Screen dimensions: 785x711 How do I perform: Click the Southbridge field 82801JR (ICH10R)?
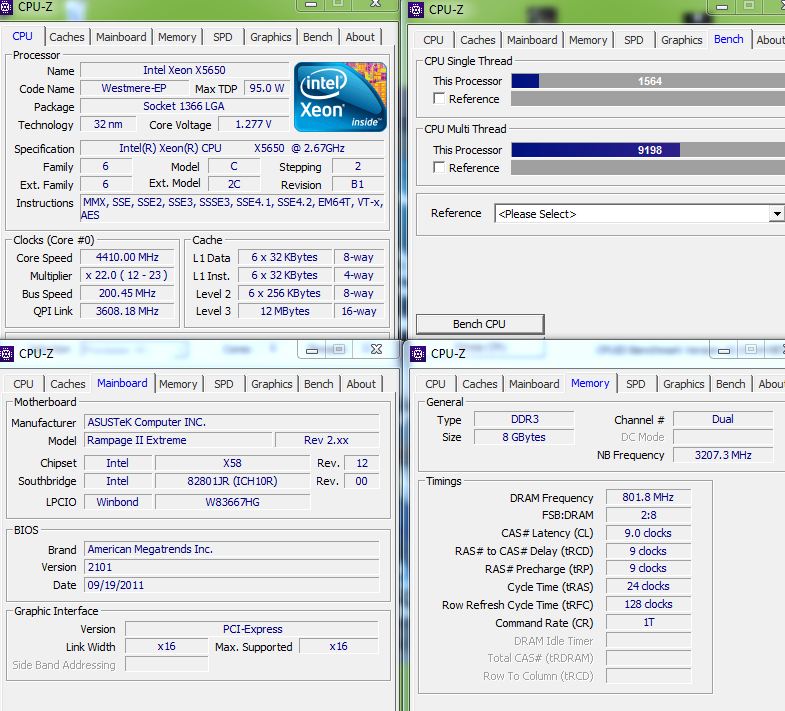point(232,481)
